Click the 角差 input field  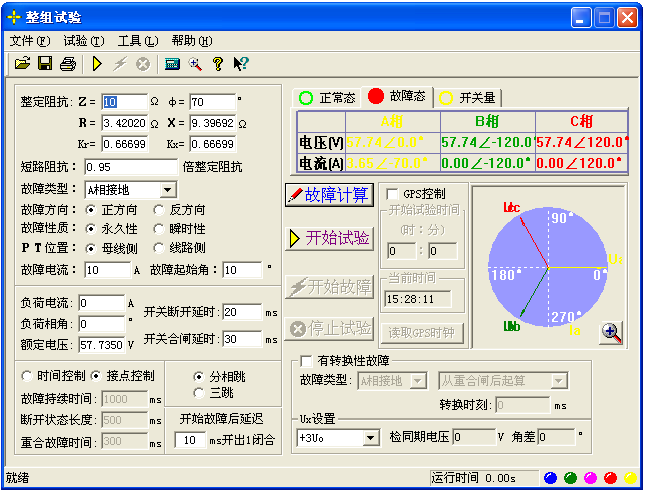click(x=557, y=437)
